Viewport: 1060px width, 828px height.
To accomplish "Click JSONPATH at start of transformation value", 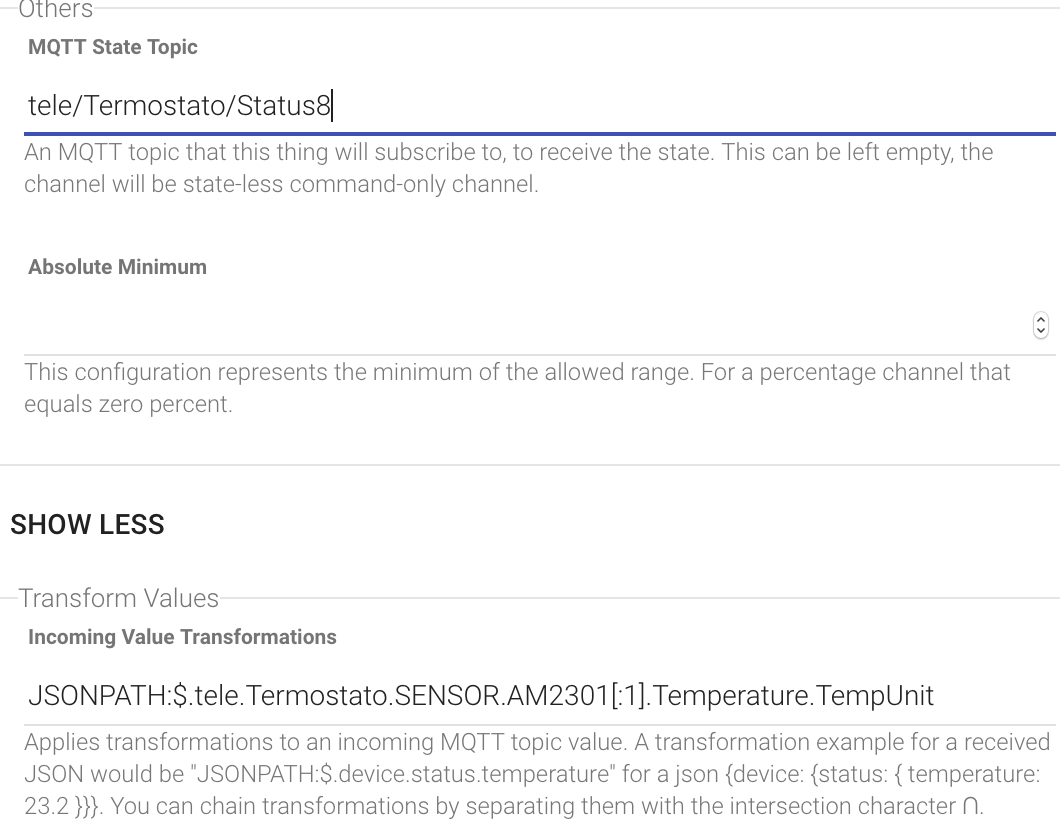I will pyautogui.click(x=97, y=696).
